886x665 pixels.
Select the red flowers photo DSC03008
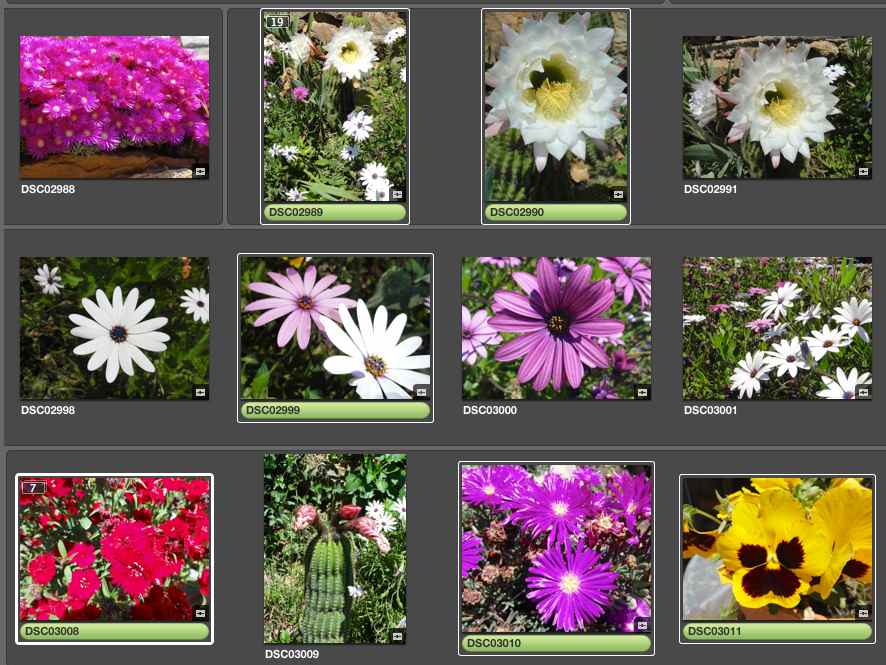pos(114,548)
